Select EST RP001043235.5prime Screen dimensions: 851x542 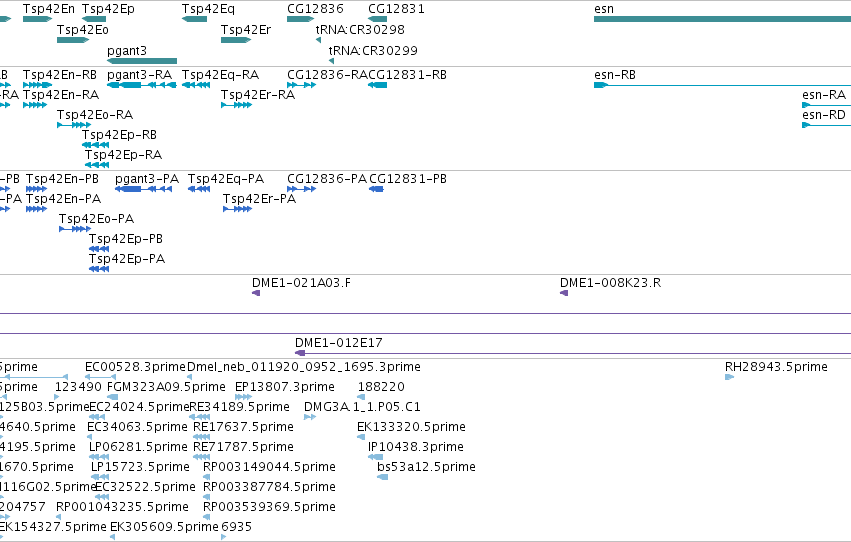(x=58, y=517)
